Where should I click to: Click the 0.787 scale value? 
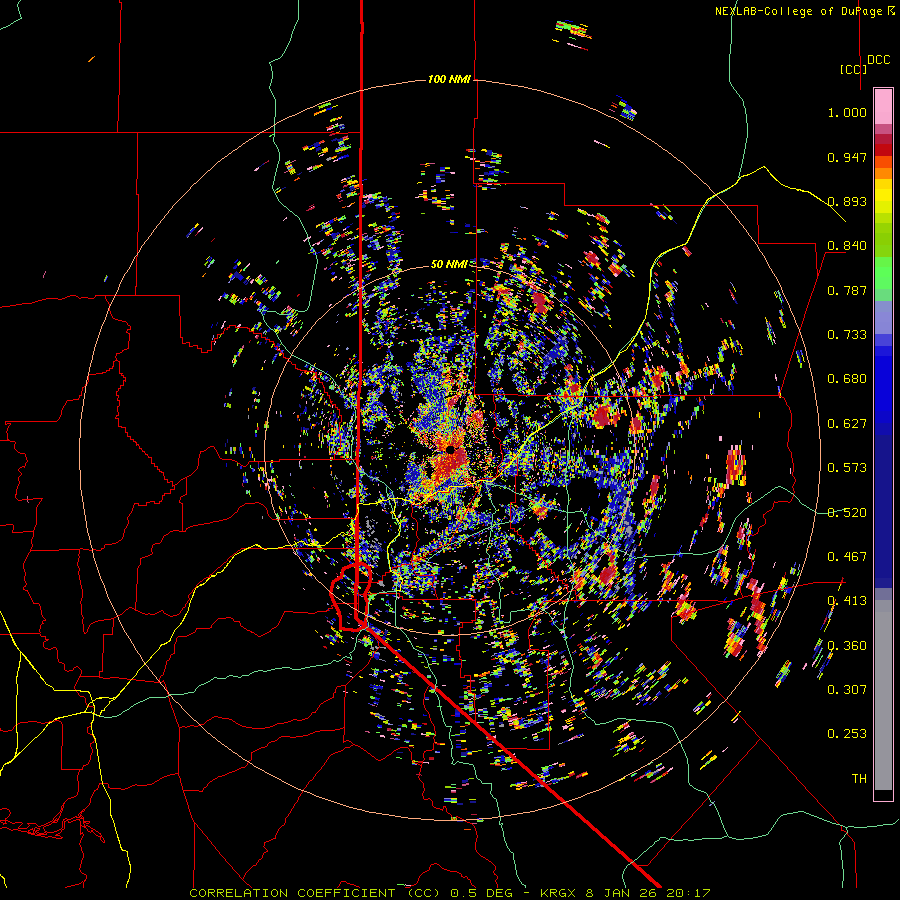(x=847, y=290)
